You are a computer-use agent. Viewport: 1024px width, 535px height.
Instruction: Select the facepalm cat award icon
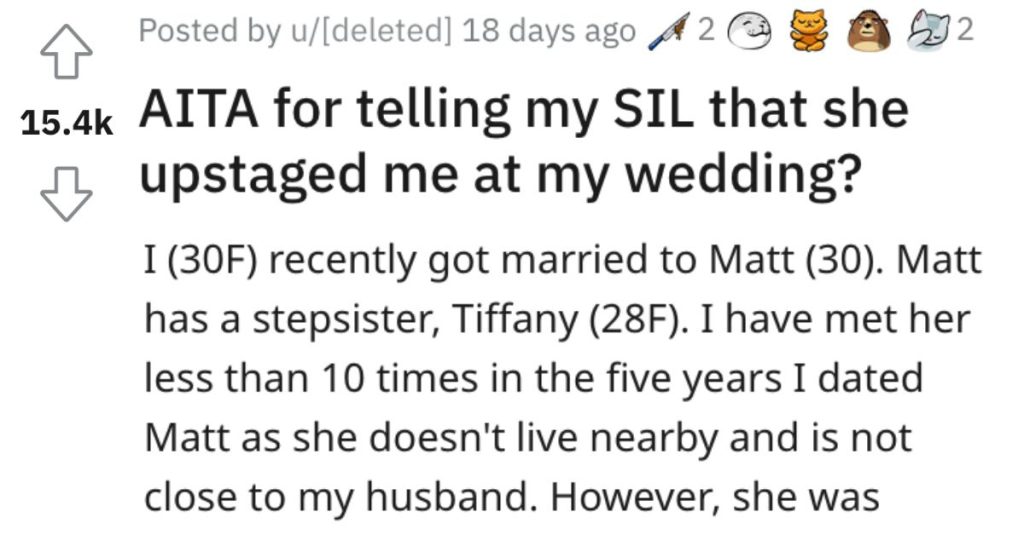point(930,31)
